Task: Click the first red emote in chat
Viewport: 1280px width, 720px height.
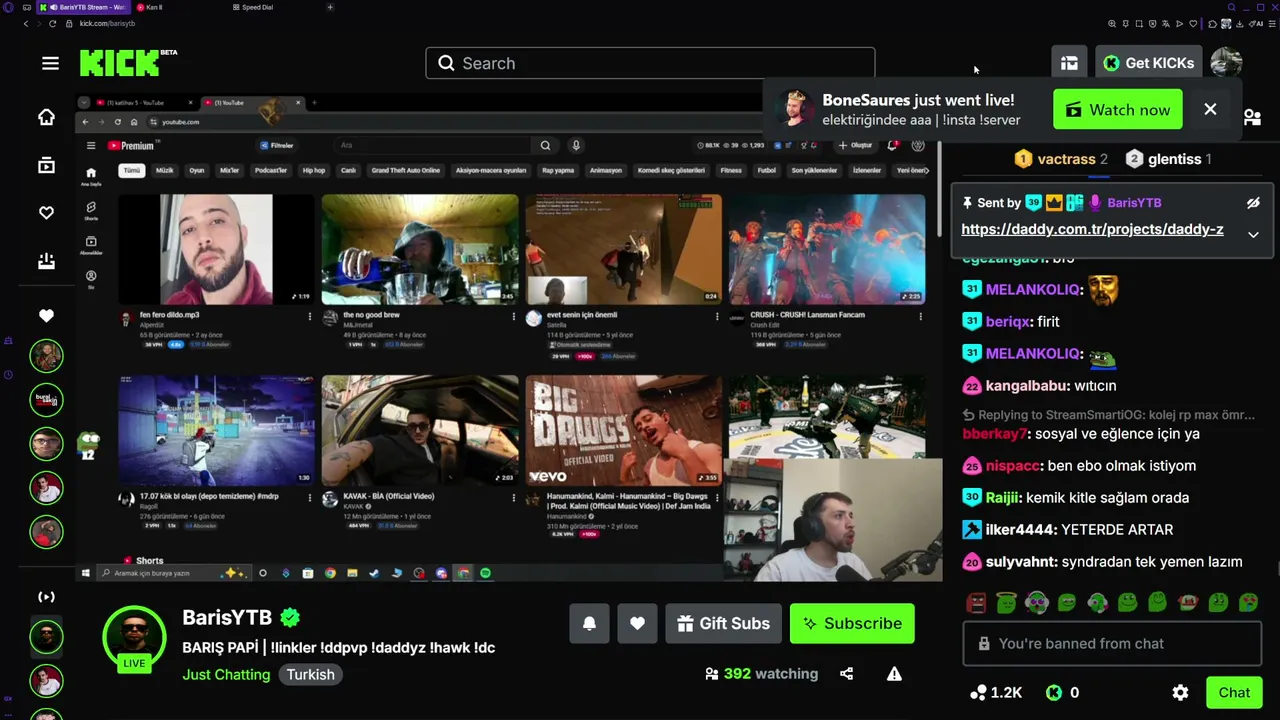Action: (x=976, y=602)
